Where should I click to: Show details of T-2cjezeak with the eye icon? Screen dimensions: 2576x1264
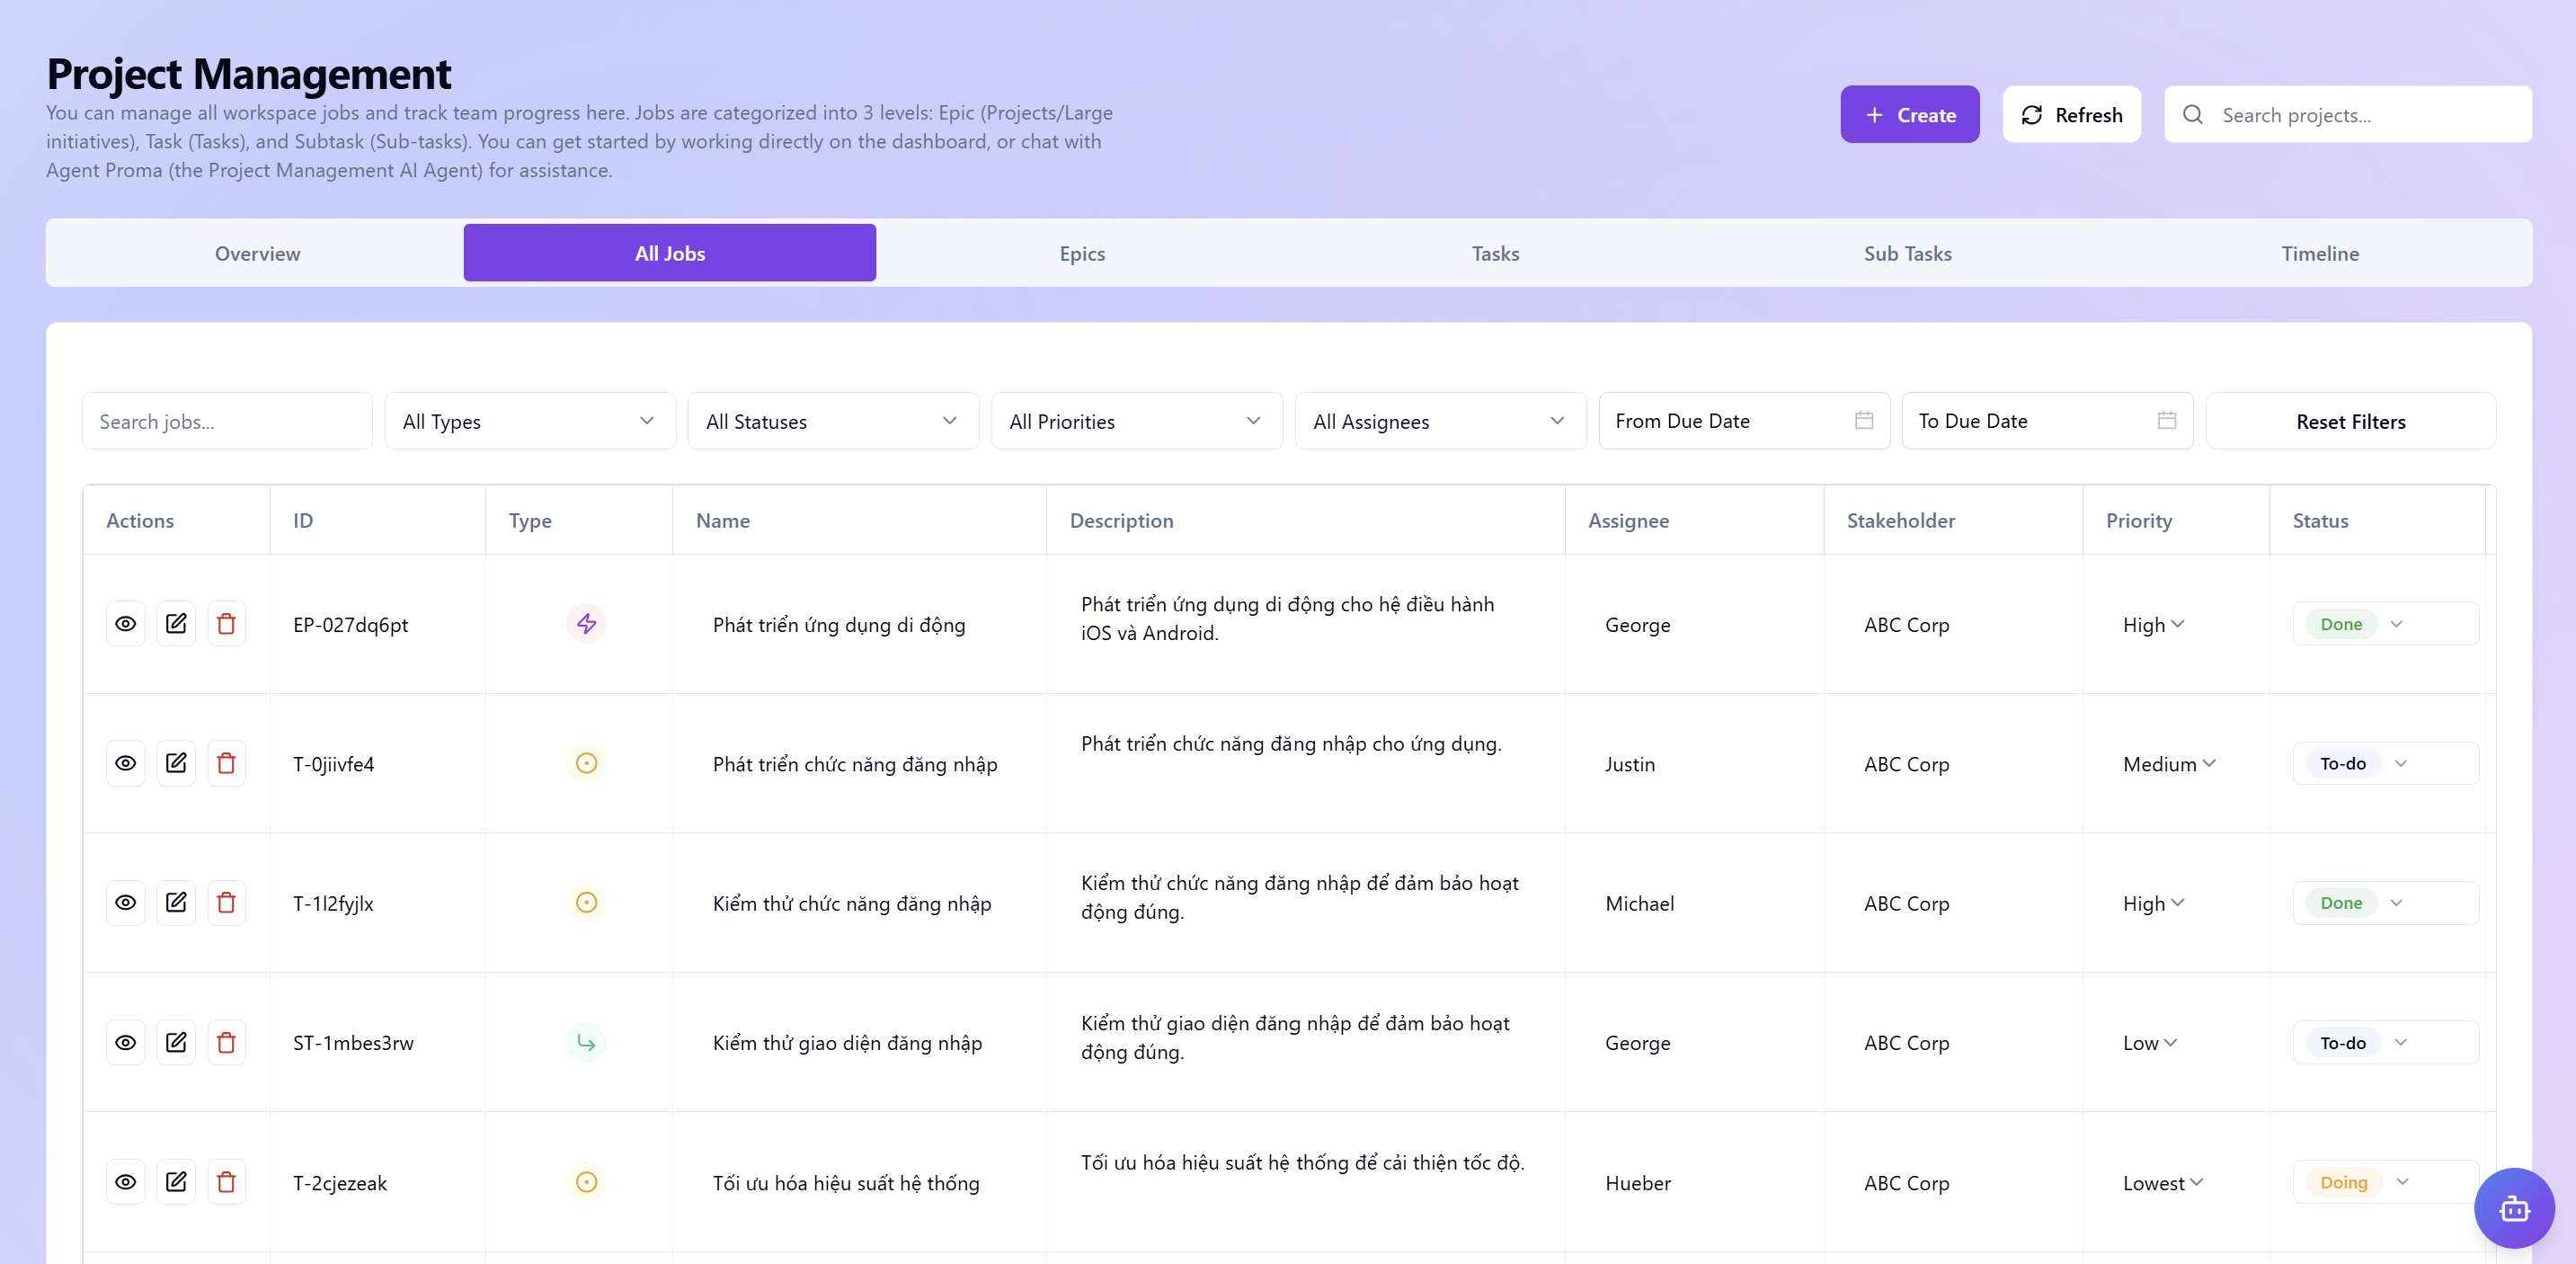click(x=125, y=1182)
